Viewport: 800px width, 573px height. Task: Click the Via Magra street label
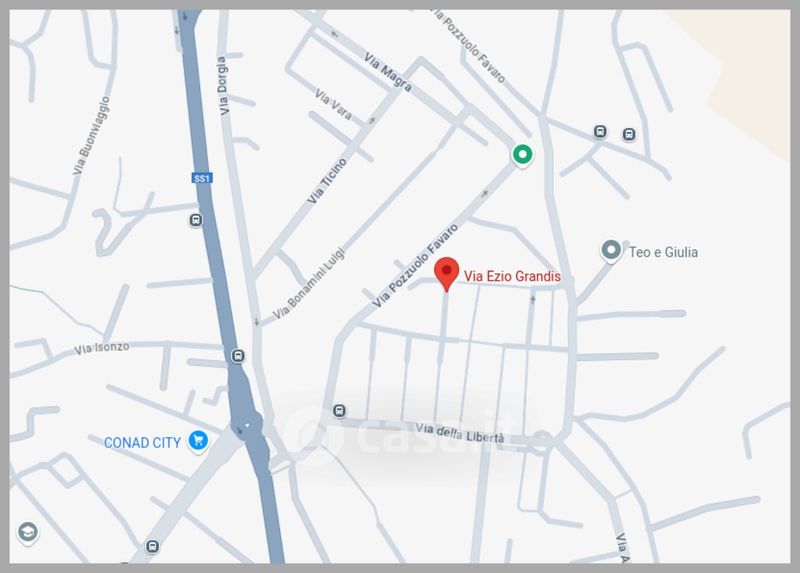click(388, 72)
